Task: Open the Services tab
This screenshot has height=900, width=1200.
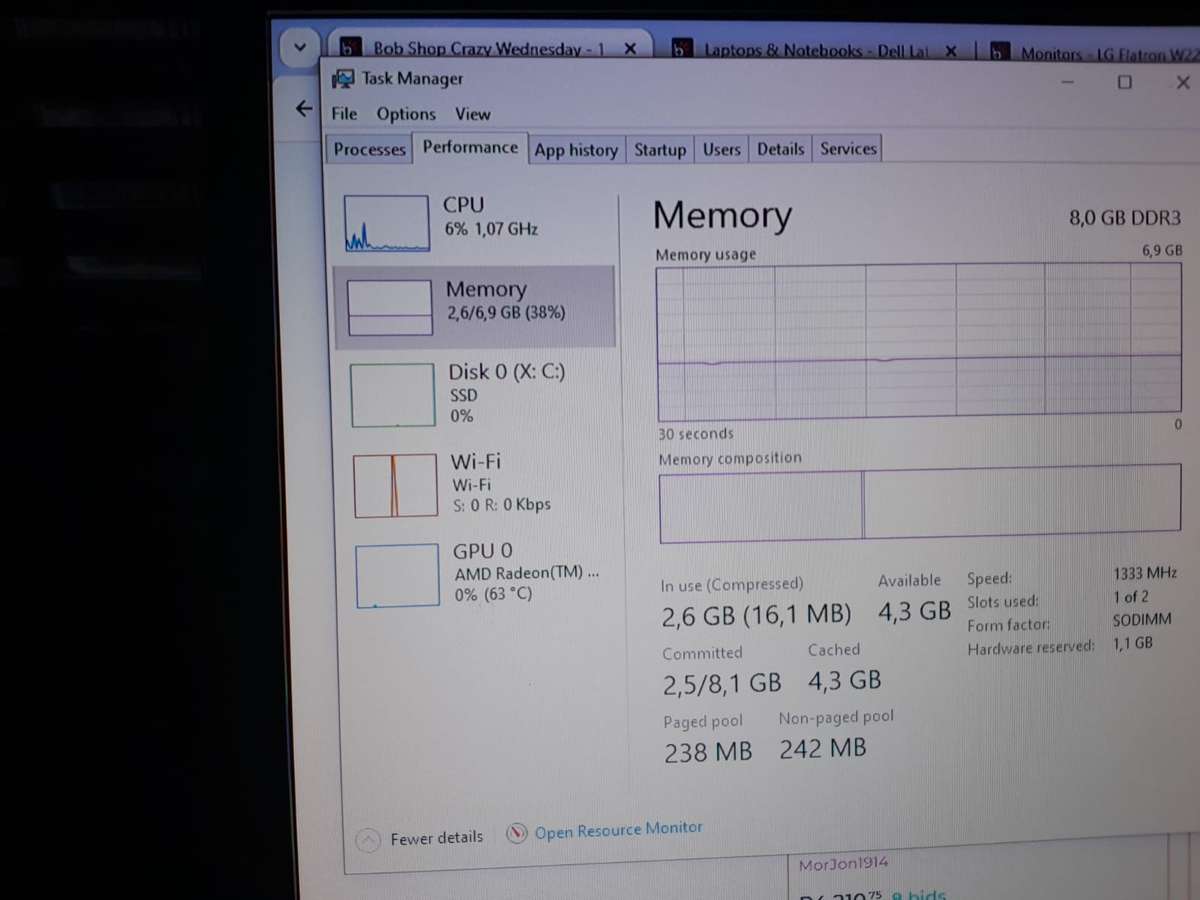Action: pyautogui.click(x=847, y=149)
